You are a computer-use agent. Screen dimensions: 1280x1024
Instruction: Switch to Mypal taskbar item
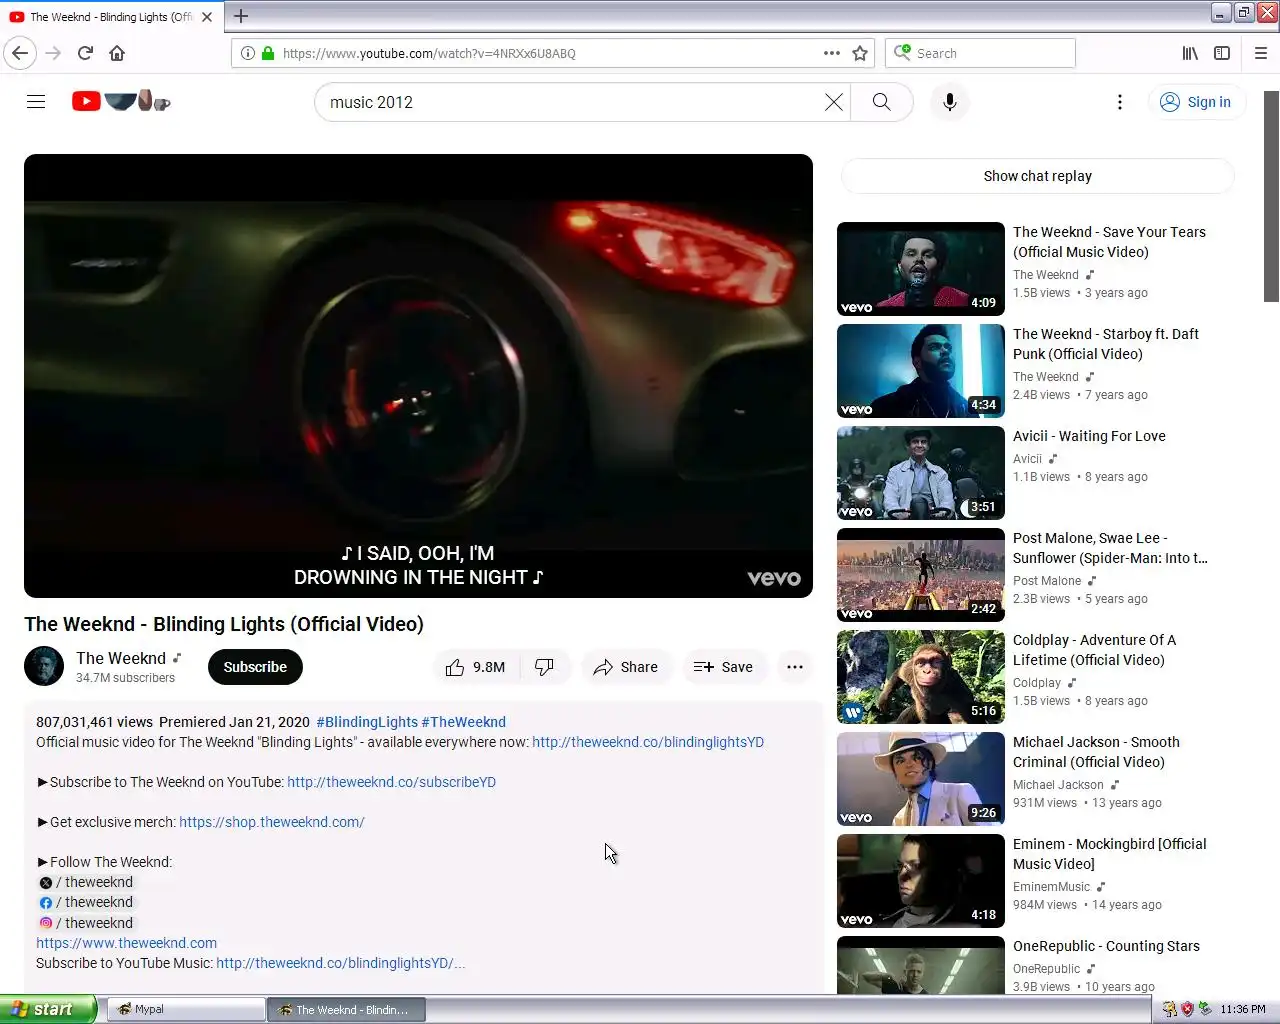[186, 1009]
